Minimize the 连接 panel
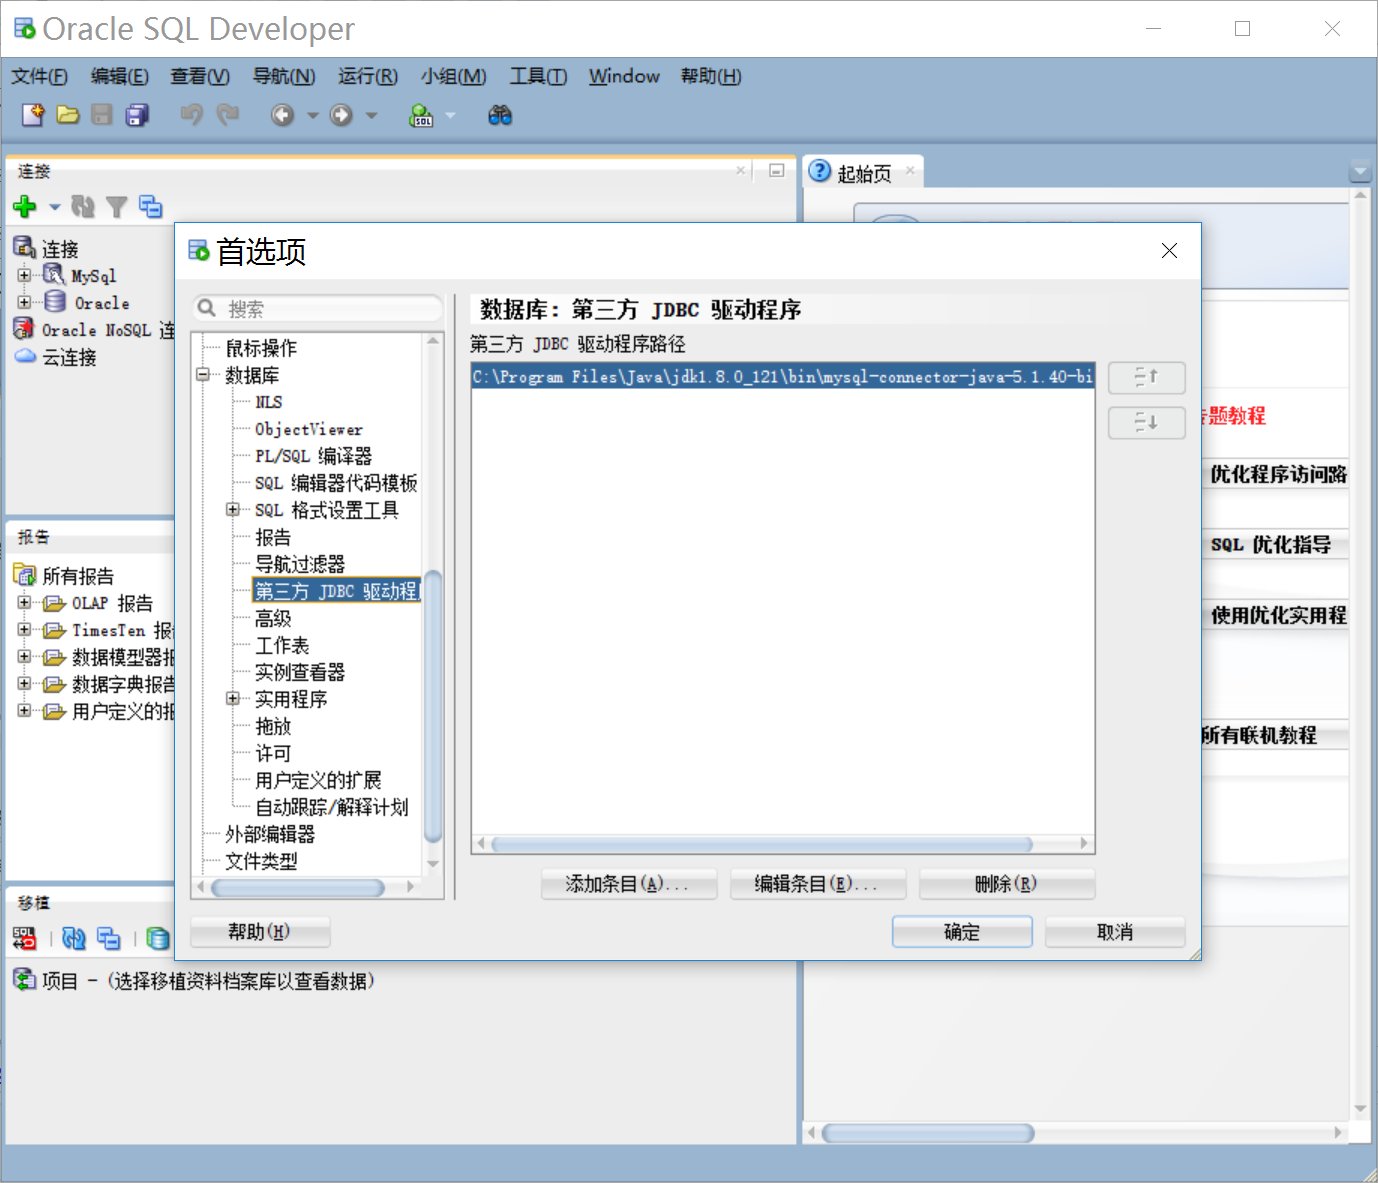Screen dimensions: 1378x1183 [x=776, y=171]
